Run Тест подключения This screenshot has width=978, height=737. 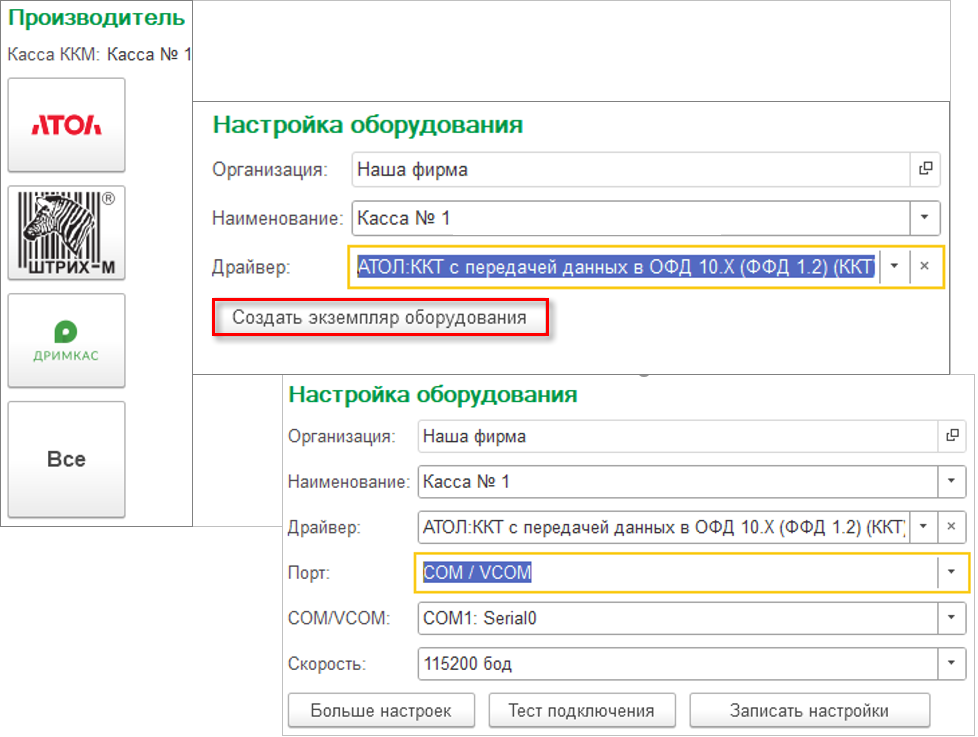pyautogui.click(x=581, y=710)
